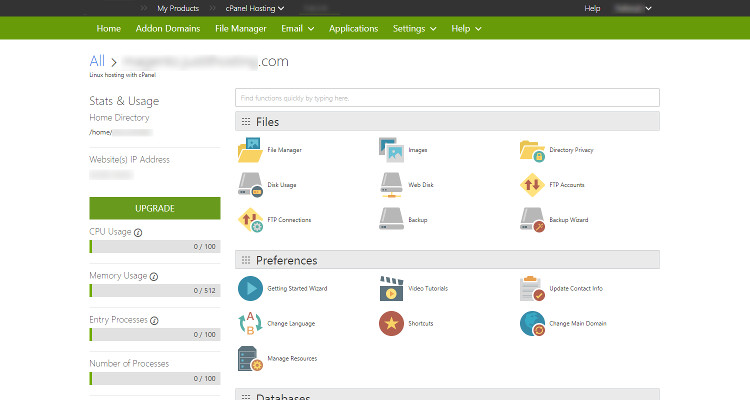The image size is (750, 400).
Task: Open the Shortcuts star icon
Action: click(391, 323)
